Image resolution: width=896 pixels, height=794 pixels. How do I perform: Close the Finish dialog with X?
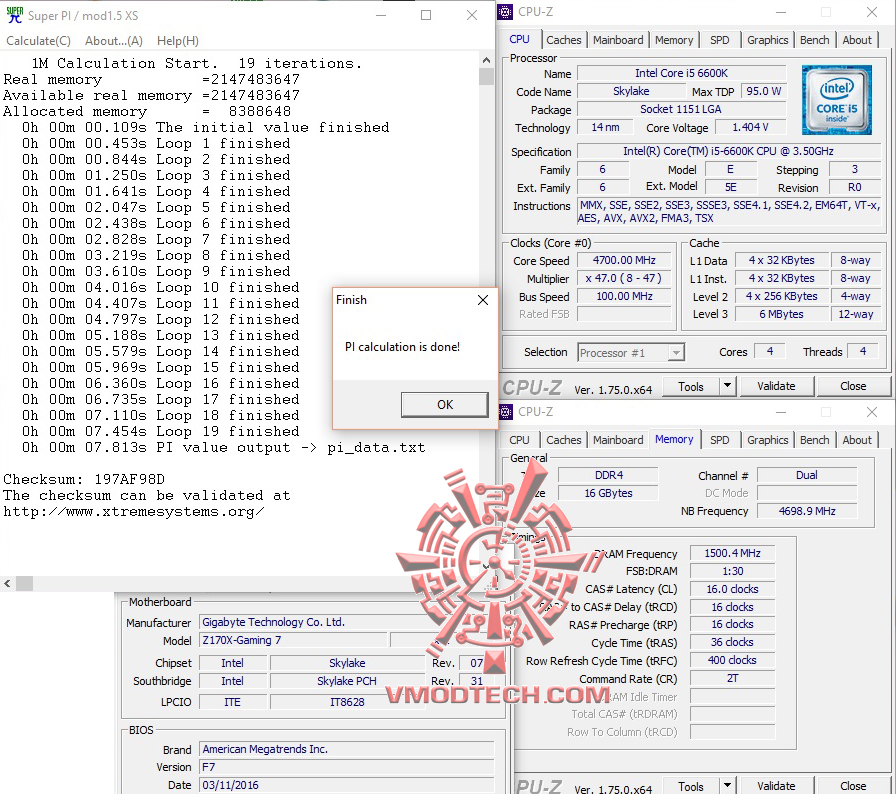[x=483, y=300]
